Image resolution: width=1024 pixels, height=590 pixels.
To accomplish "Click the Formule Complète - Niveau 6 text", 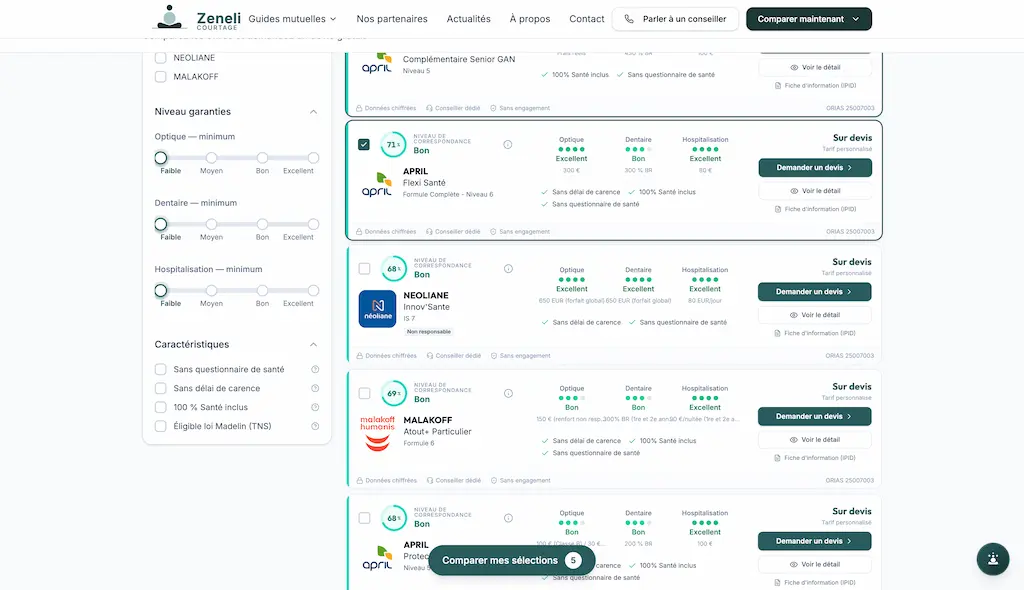I will point(448,194).
